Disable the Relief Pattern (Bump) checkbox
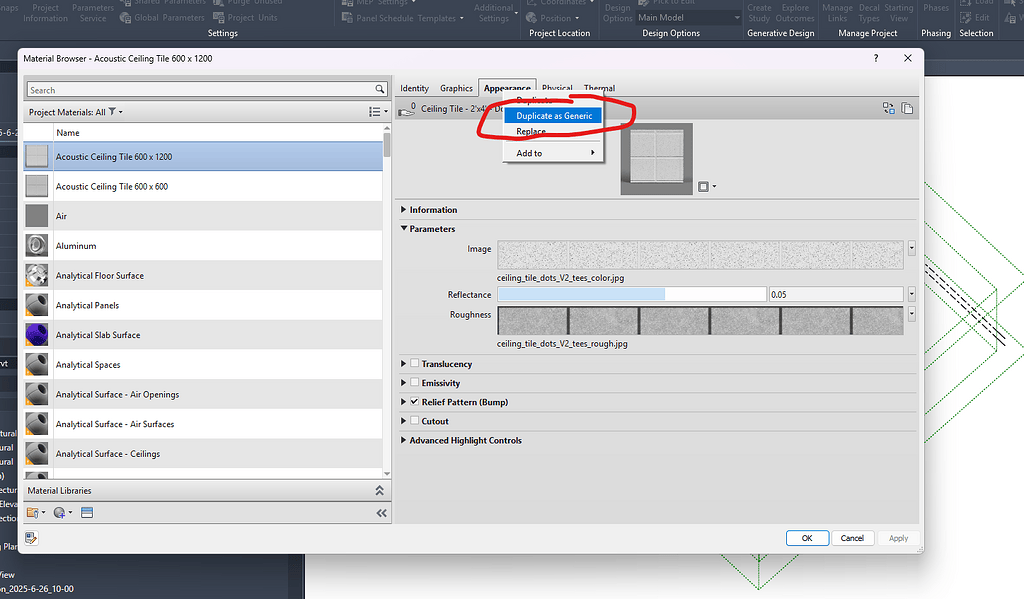This screenshot has width=1024, height=599. click(414, 401)
